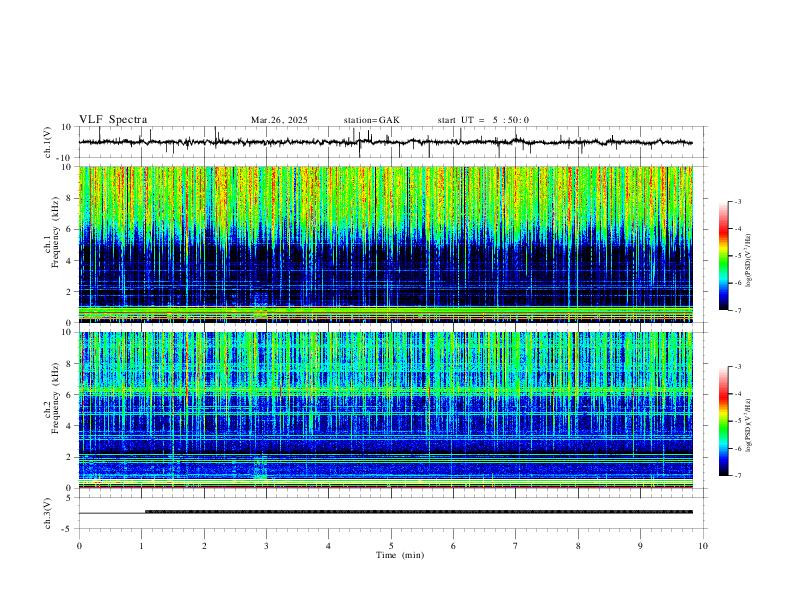Click the "-5" tick on ch.2 color bar

pyautogui.click(x=737, y=421)
